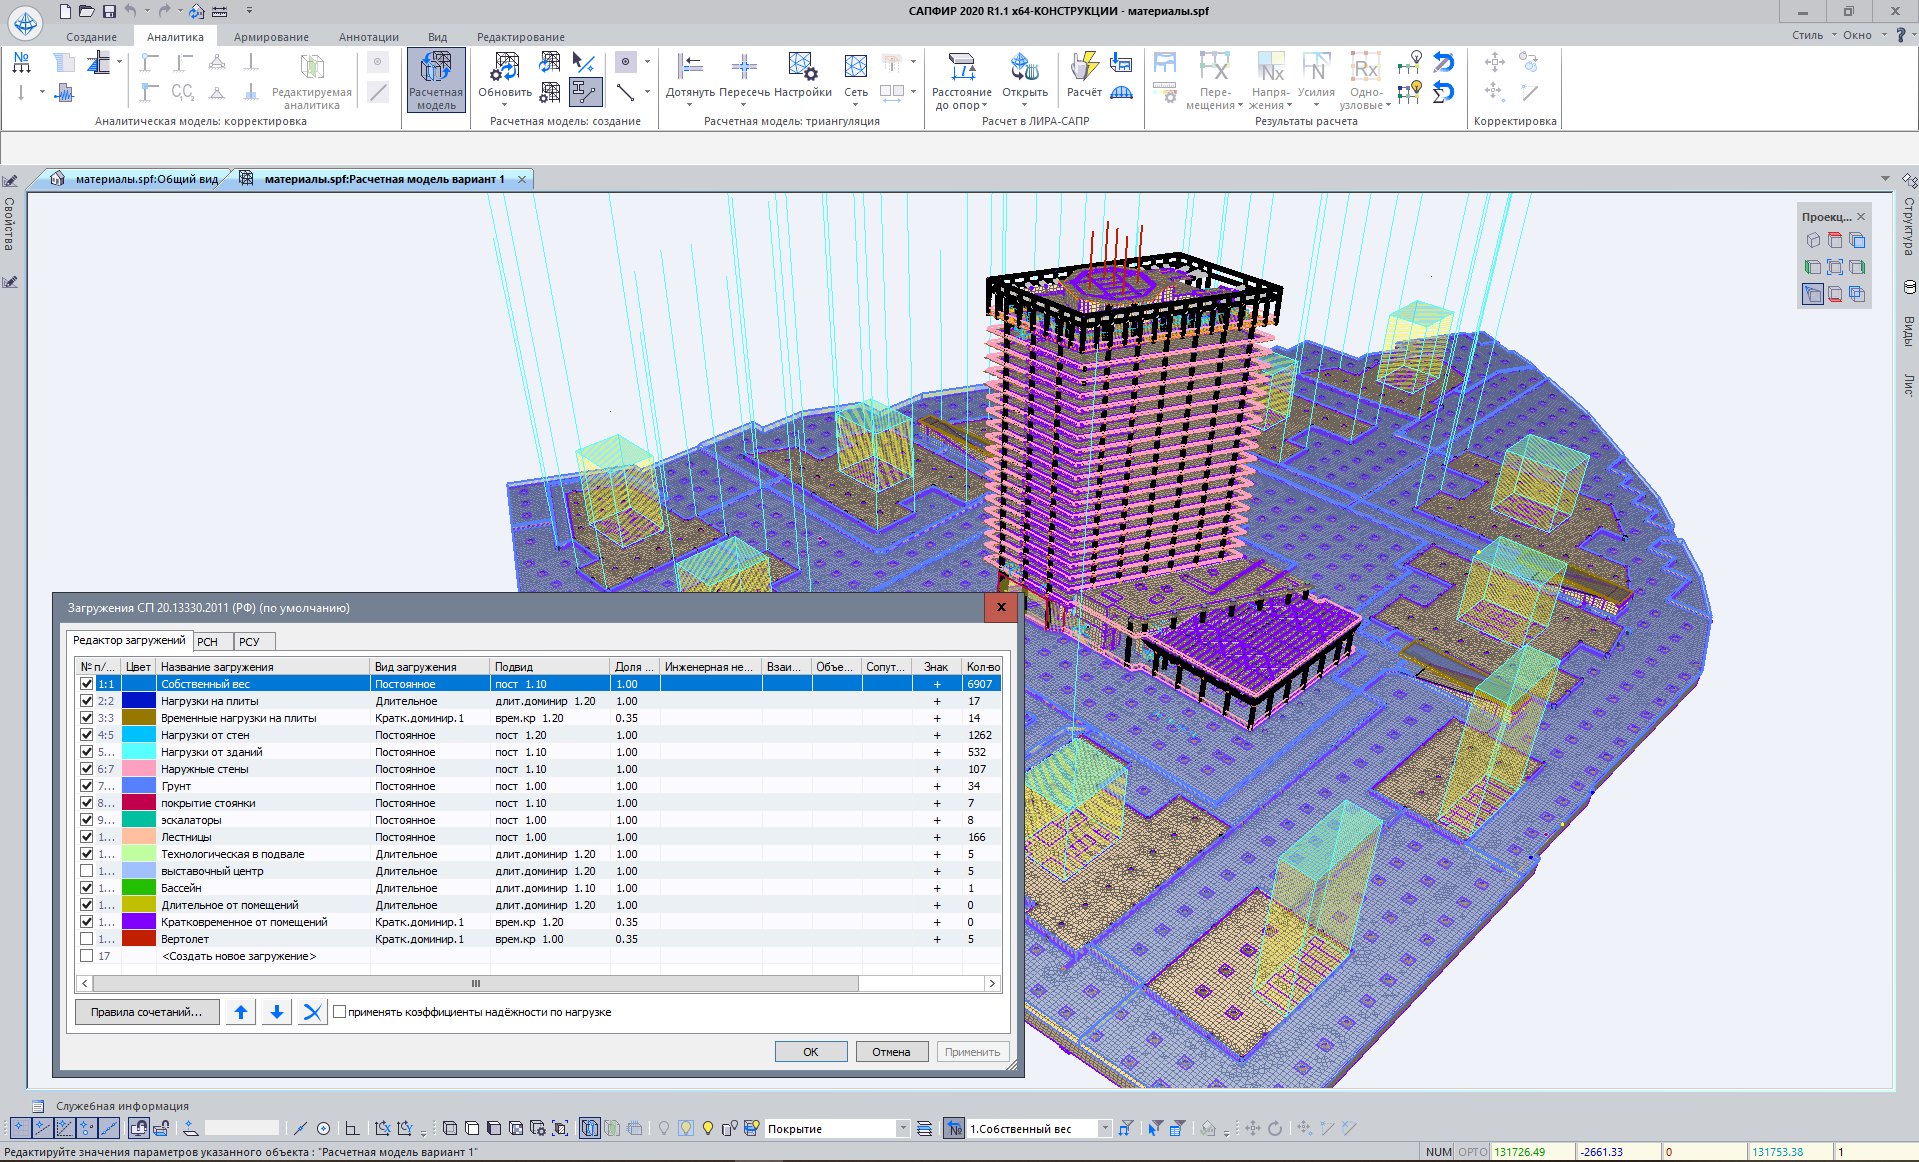Expand the Сеть dropdown in the ribbon
The image size is (1919, 1162).
click(x=856, y=104)
